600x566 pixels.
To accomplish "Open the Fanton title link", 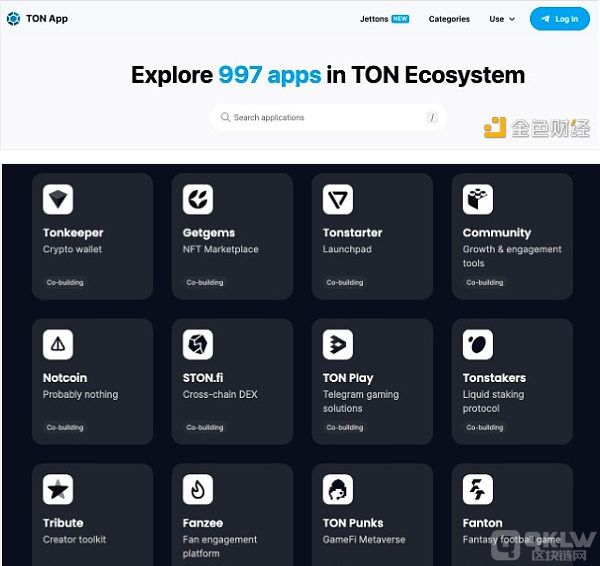I will pos(482,523).
